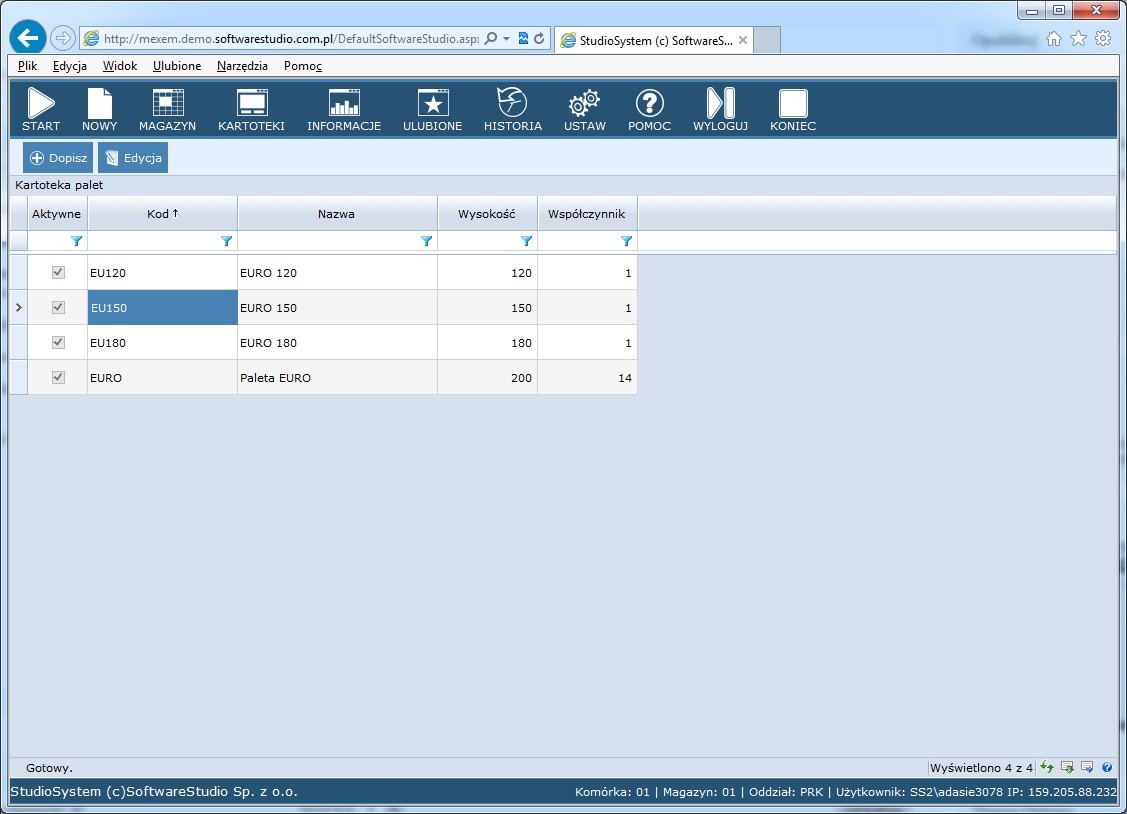Open the INFORMACJE chart icon
The image size is (1127, 814).
344,109
